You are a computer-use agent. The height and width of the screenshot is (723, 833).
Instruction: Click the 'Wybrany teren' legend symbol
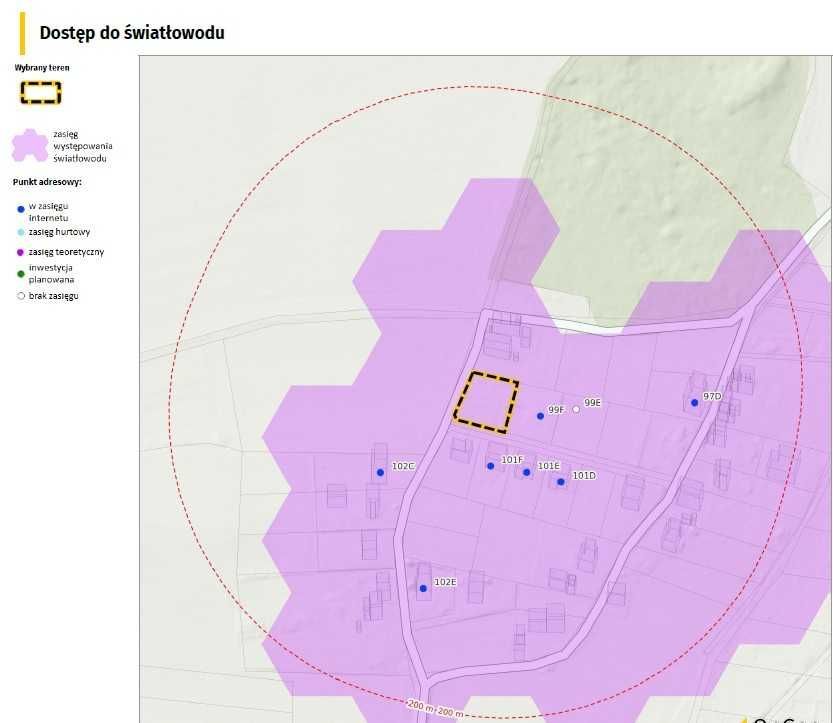pyautogui.click(x=41, y=92)
